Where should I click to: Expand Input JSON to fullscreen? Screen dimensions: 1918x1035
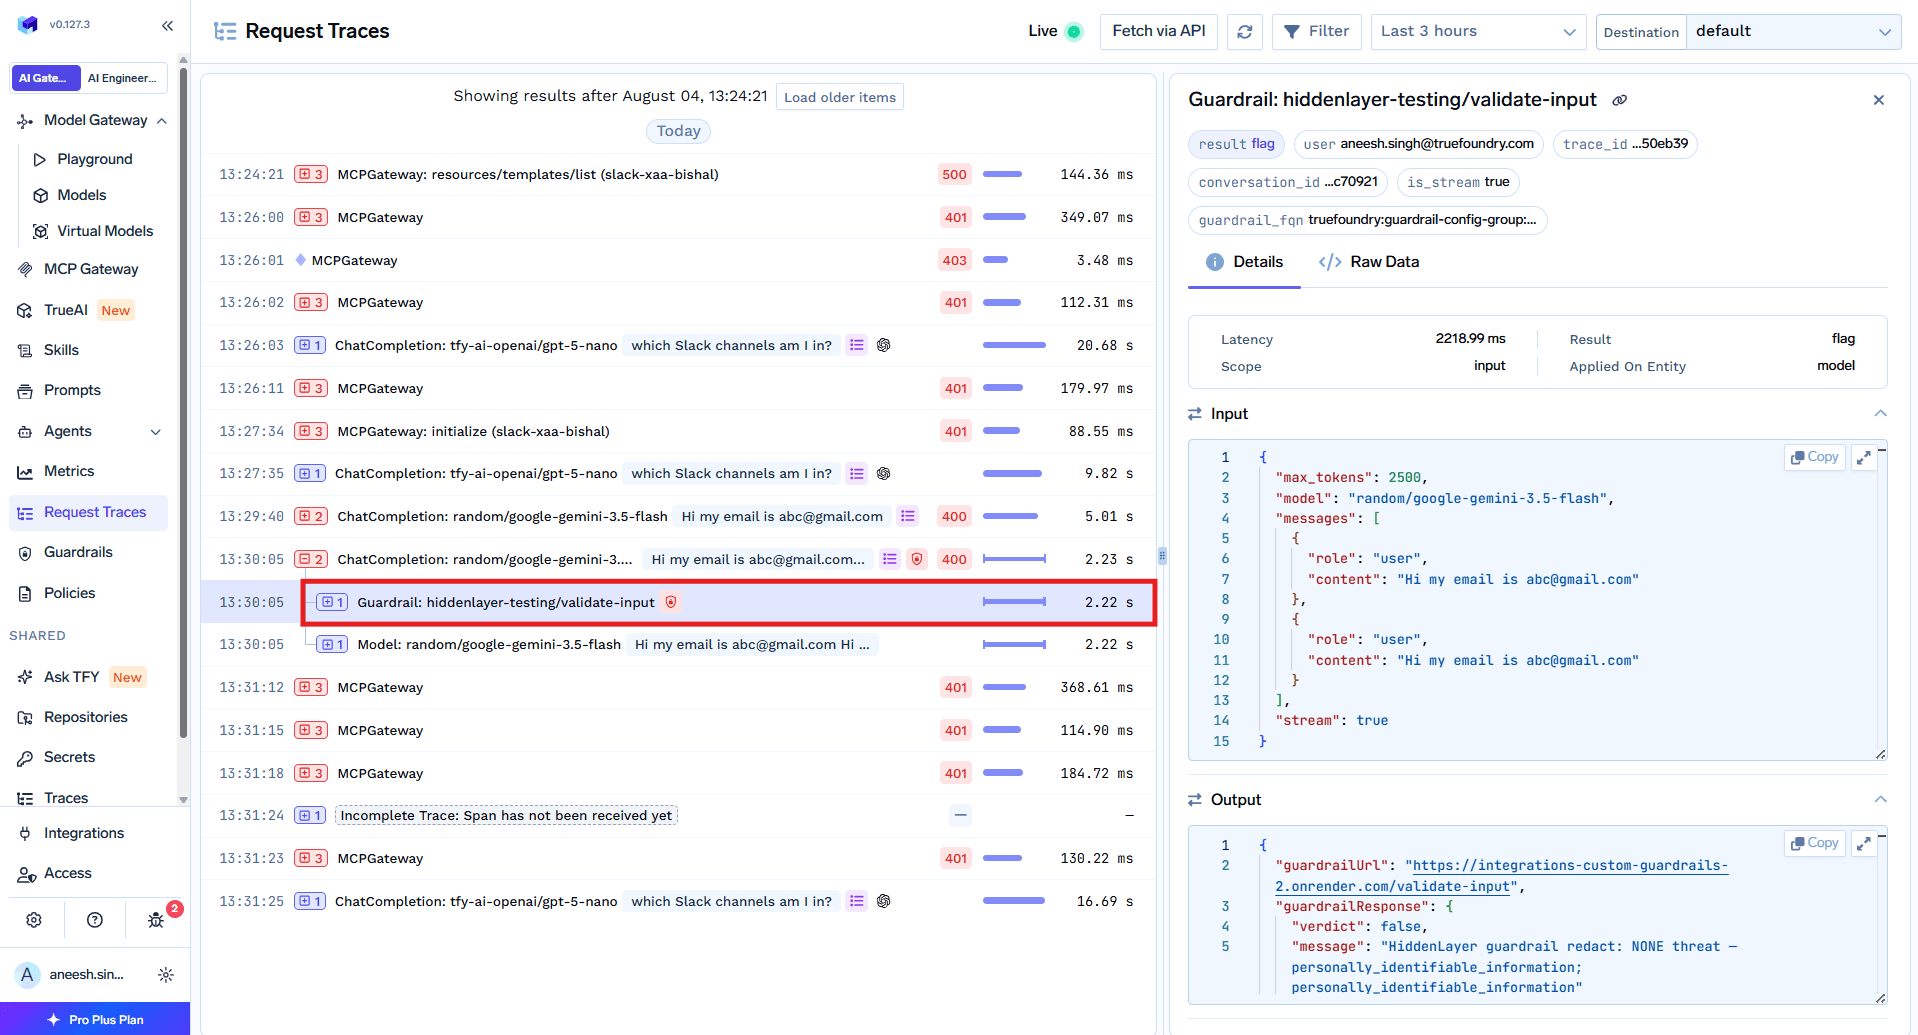(1864, 457)
